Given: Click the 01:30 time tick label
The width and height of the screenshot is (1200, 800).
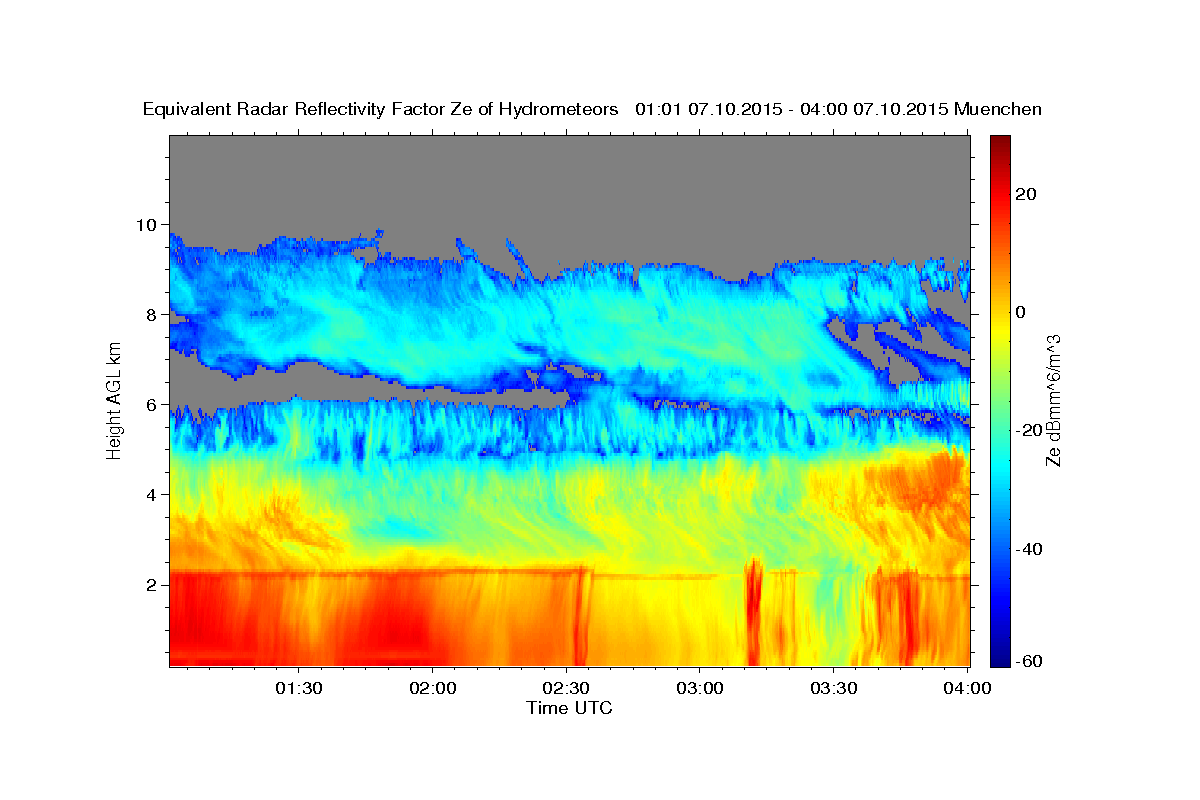Looking at the screenshot, I should tap(299, 689).
